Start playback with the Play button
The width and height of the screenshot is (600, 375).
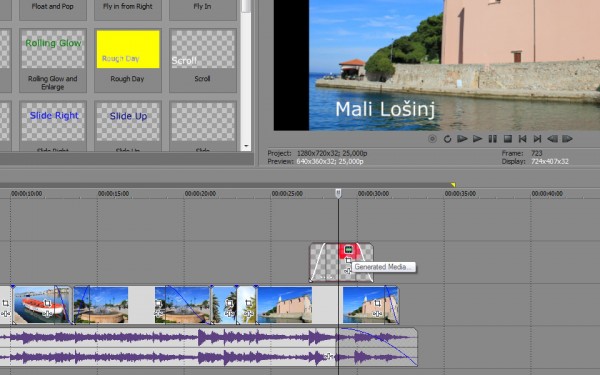click(x=477, y=139)
